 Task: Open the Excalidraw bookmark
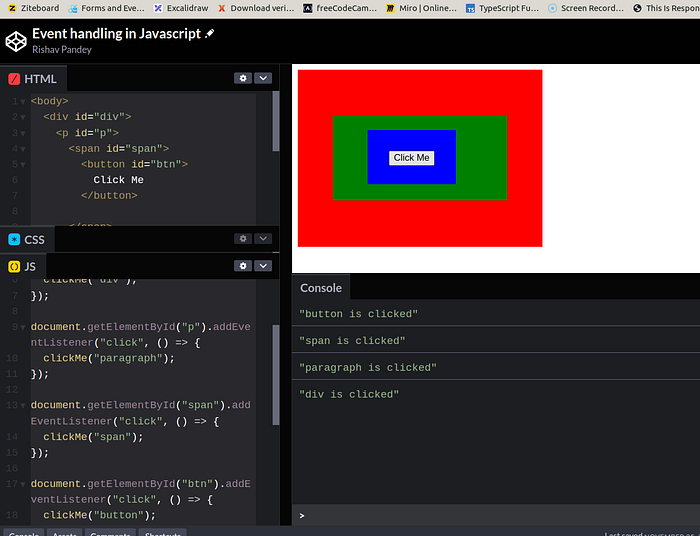[x=181, y=8]
